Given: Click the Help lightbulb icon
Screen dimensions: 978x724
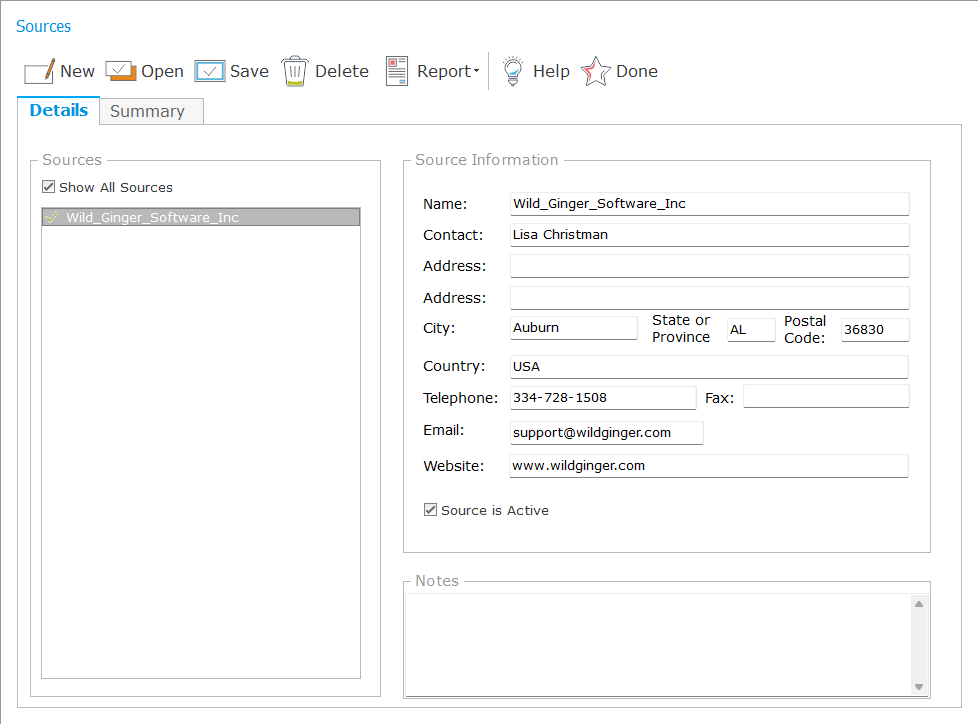Looking at the screenshot, I should point(513,71).
